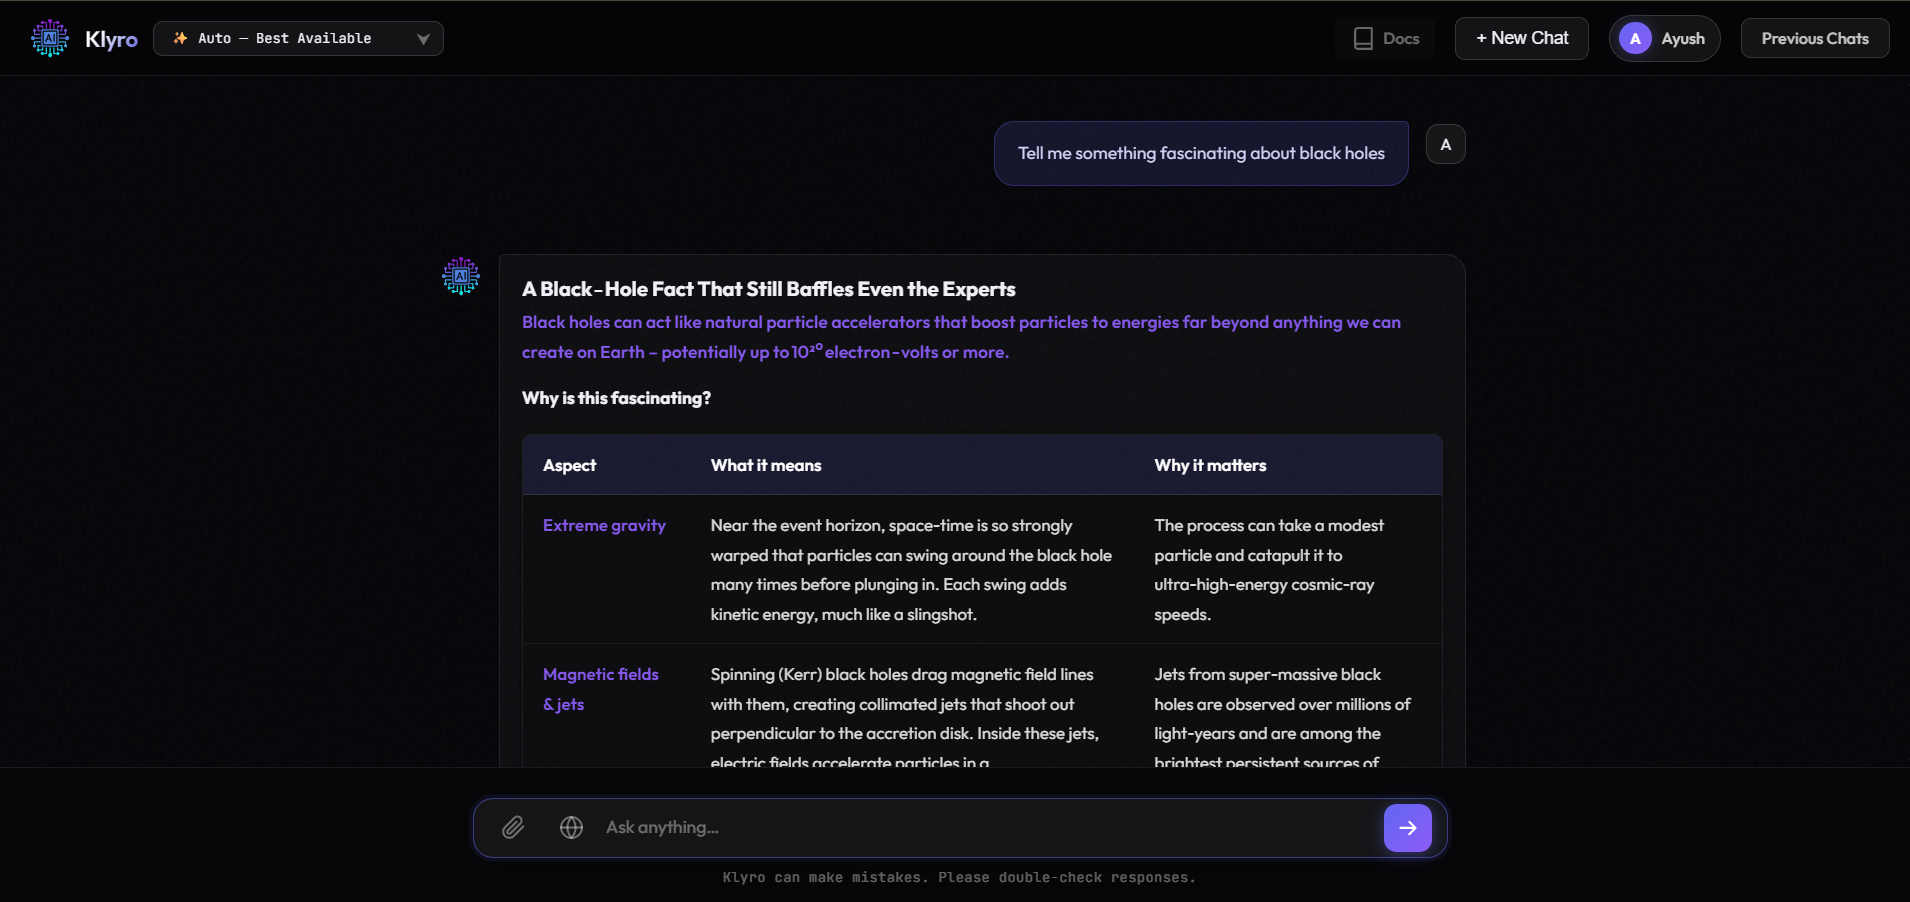Viewport: 1910px width, 902px height.
Task: Click the cell describing event horizon slingshot
Action: (x=911, y=569)
